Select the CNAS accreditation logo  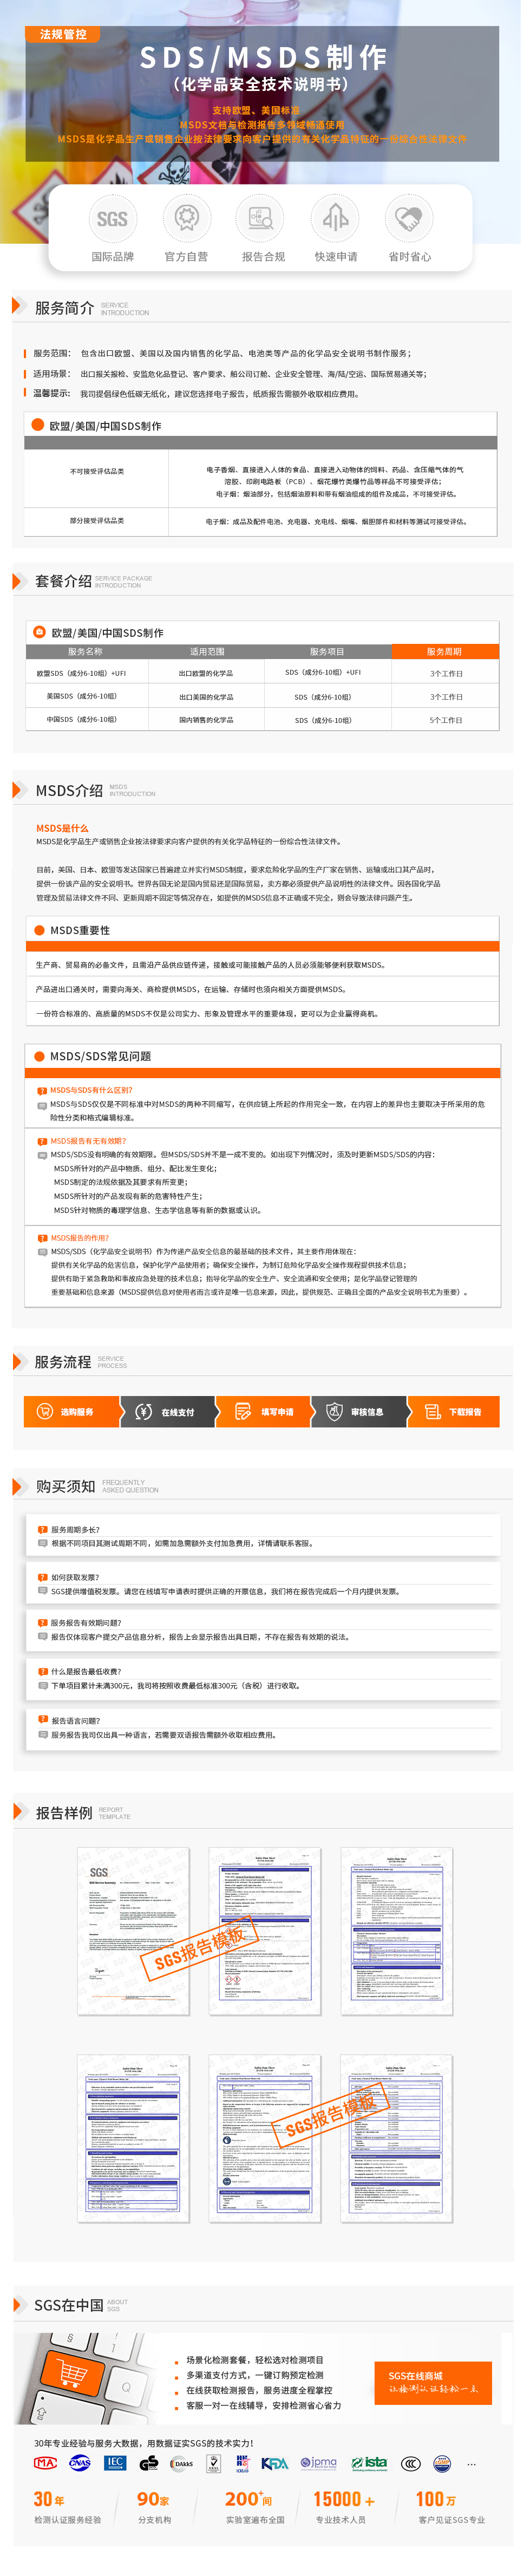pos(79,2462)
